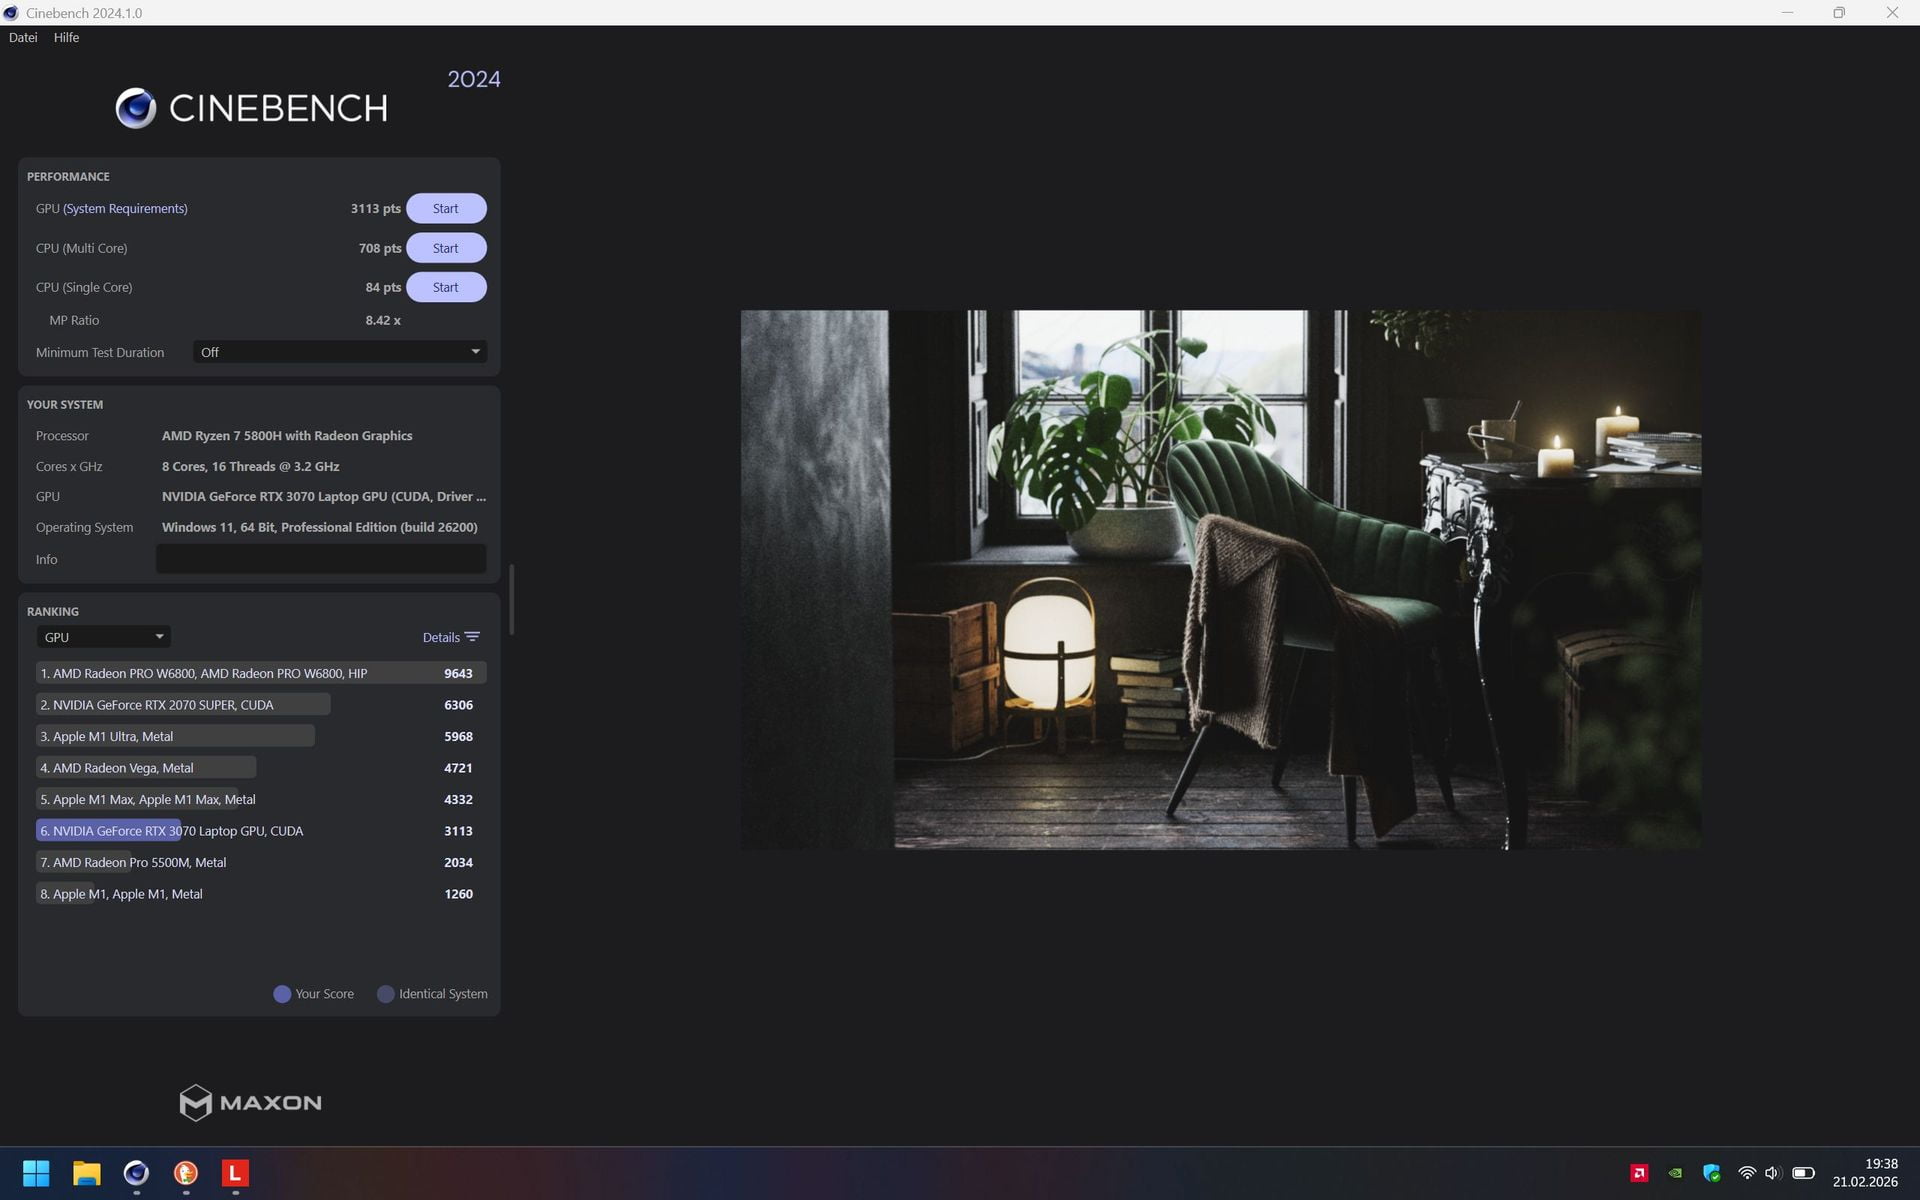The height and width of the screenshot is (1200, 1920).
Task: Select AMD Radeon PRO W6800 ranking entry
Action: [261, 673]
